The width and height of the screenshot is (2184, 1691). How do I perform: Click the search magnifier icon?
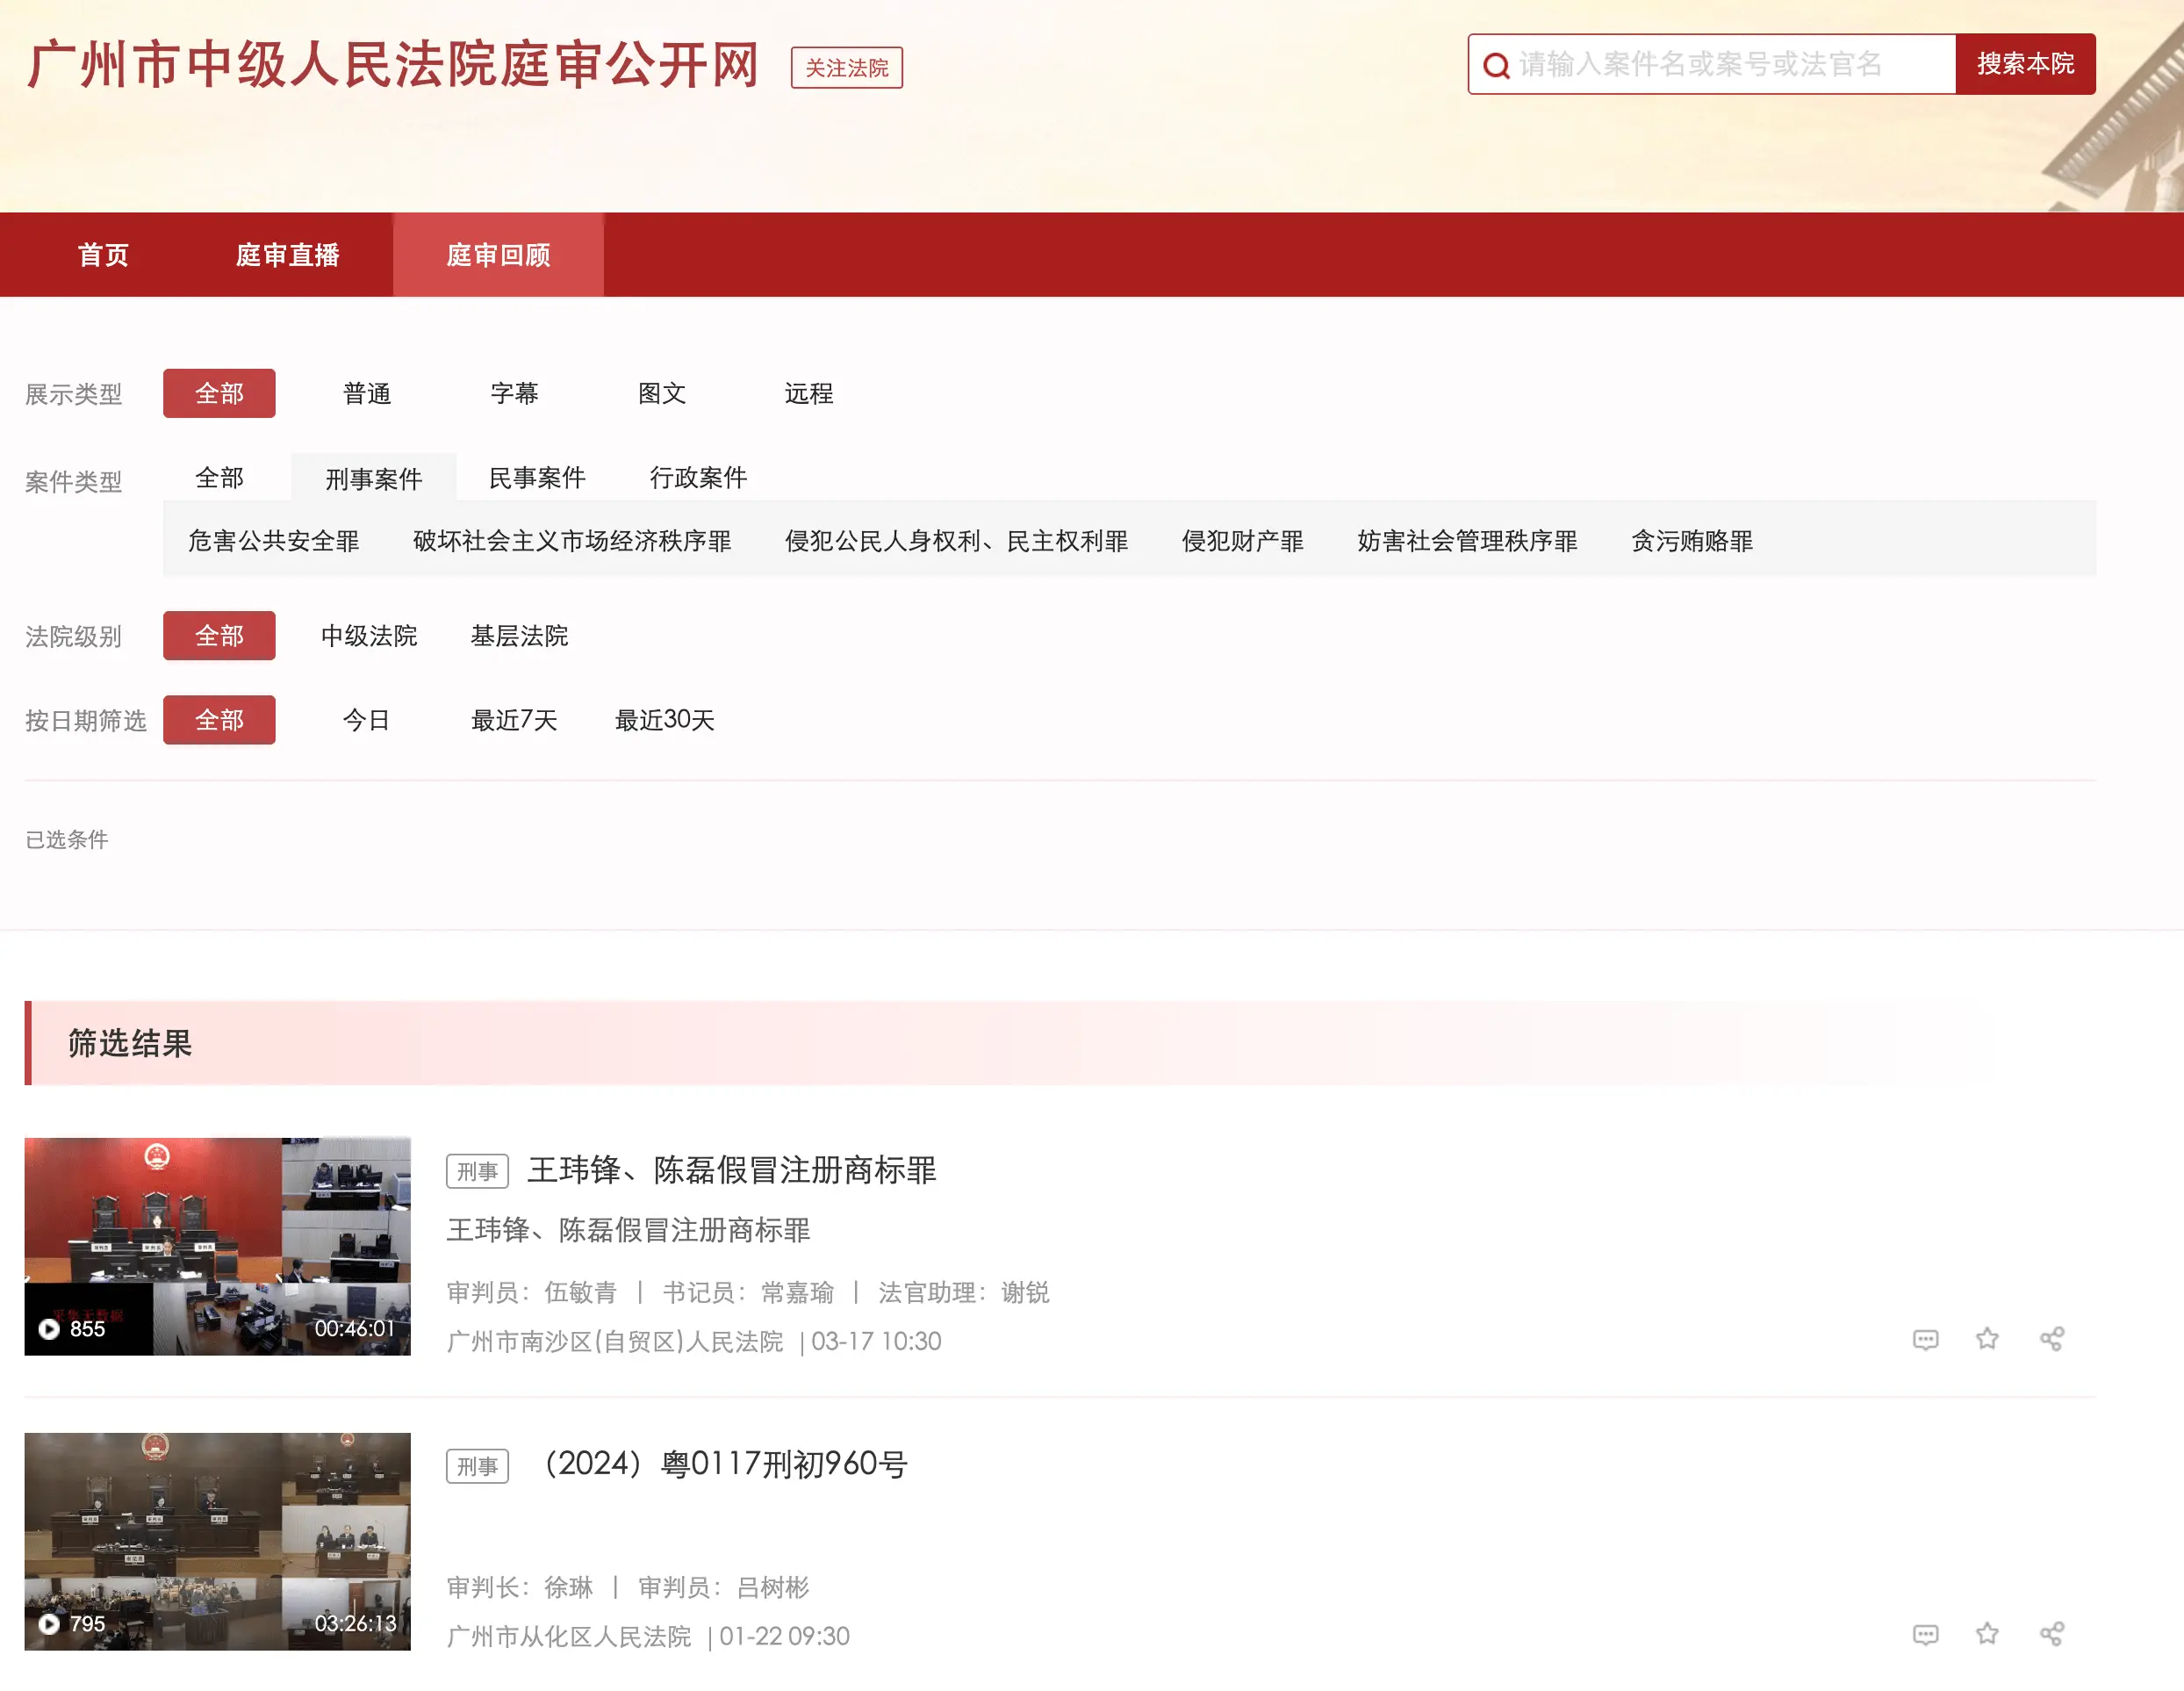point(1496,66)
